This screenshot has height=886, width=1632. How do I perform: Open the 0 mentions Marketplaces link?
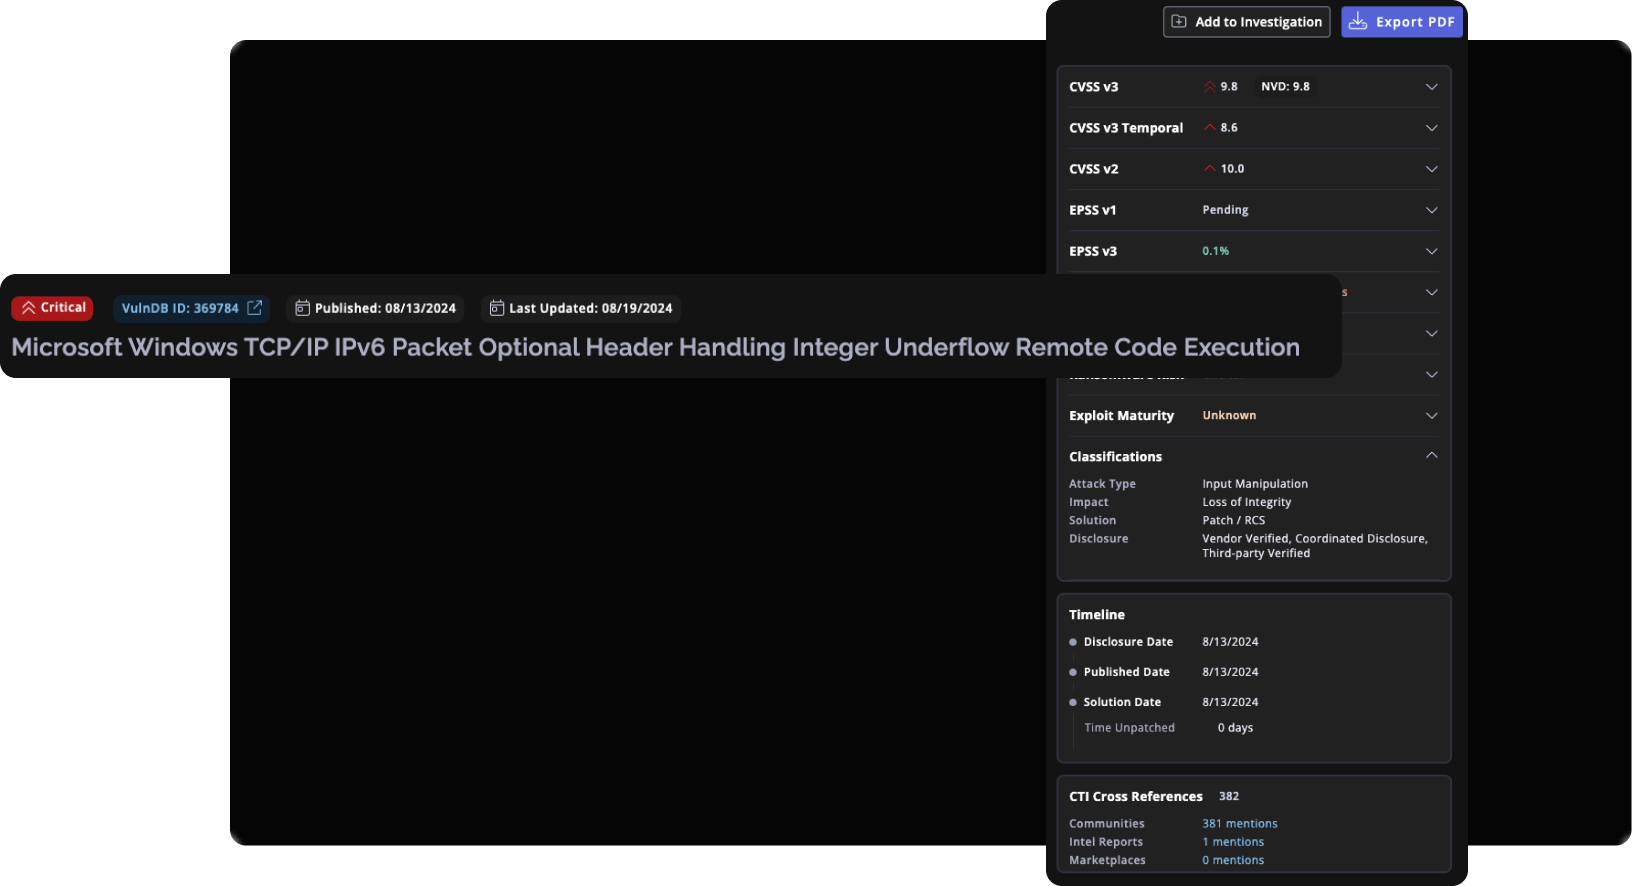(x=1233, y=860)
